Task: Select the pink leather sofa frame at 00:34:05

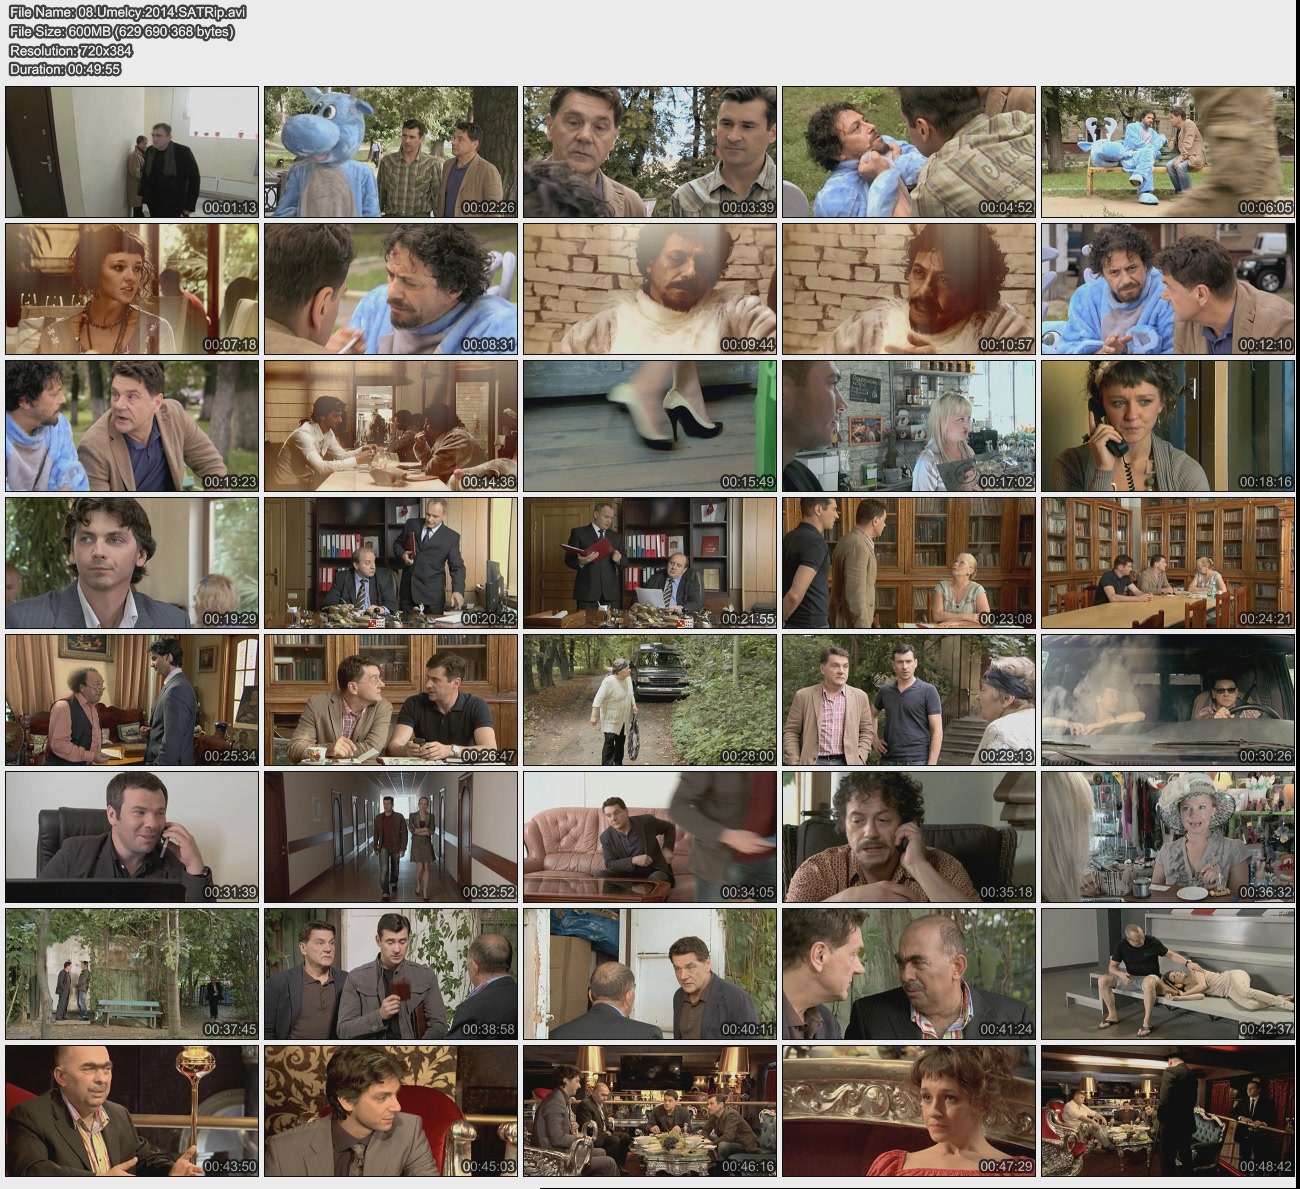Action: pyautogui.click(x=650, y=836)
